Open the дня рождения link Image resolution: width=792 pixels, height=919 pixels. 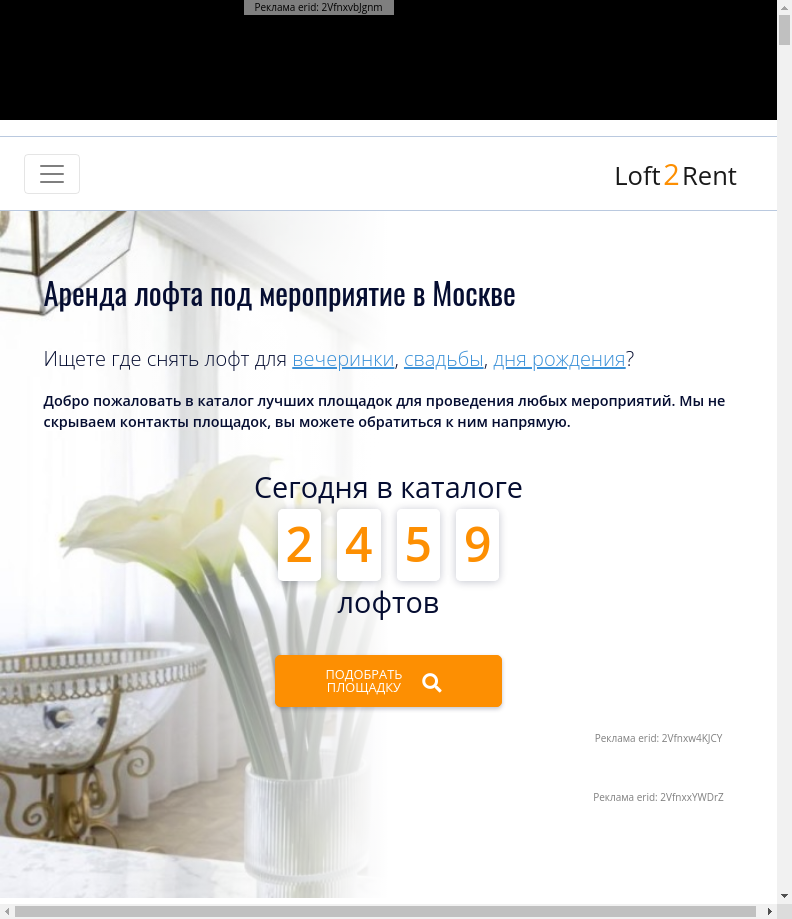click(559, 359)
